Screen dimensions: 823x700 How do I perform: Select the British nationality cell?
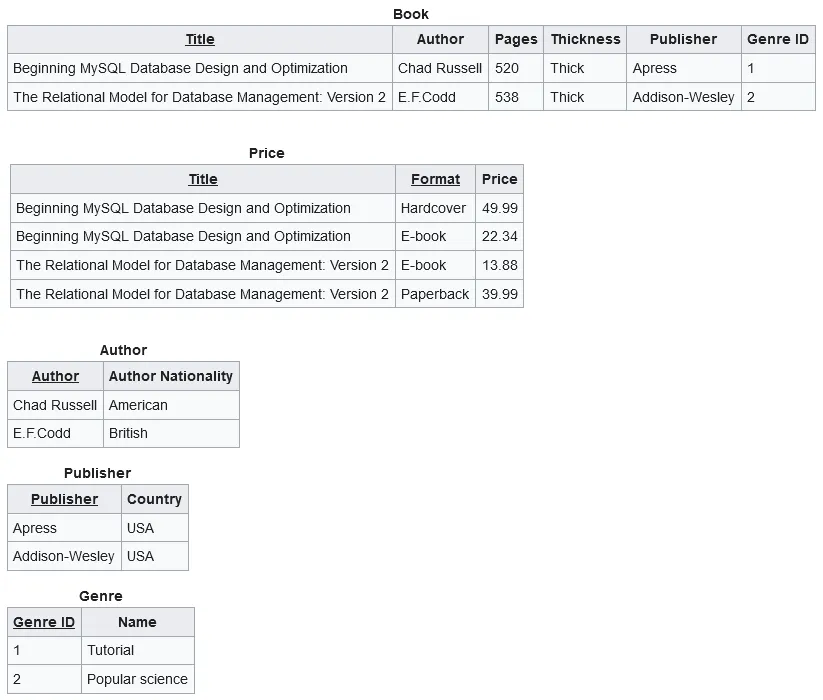pyautogui.click(x=133, y=433)
